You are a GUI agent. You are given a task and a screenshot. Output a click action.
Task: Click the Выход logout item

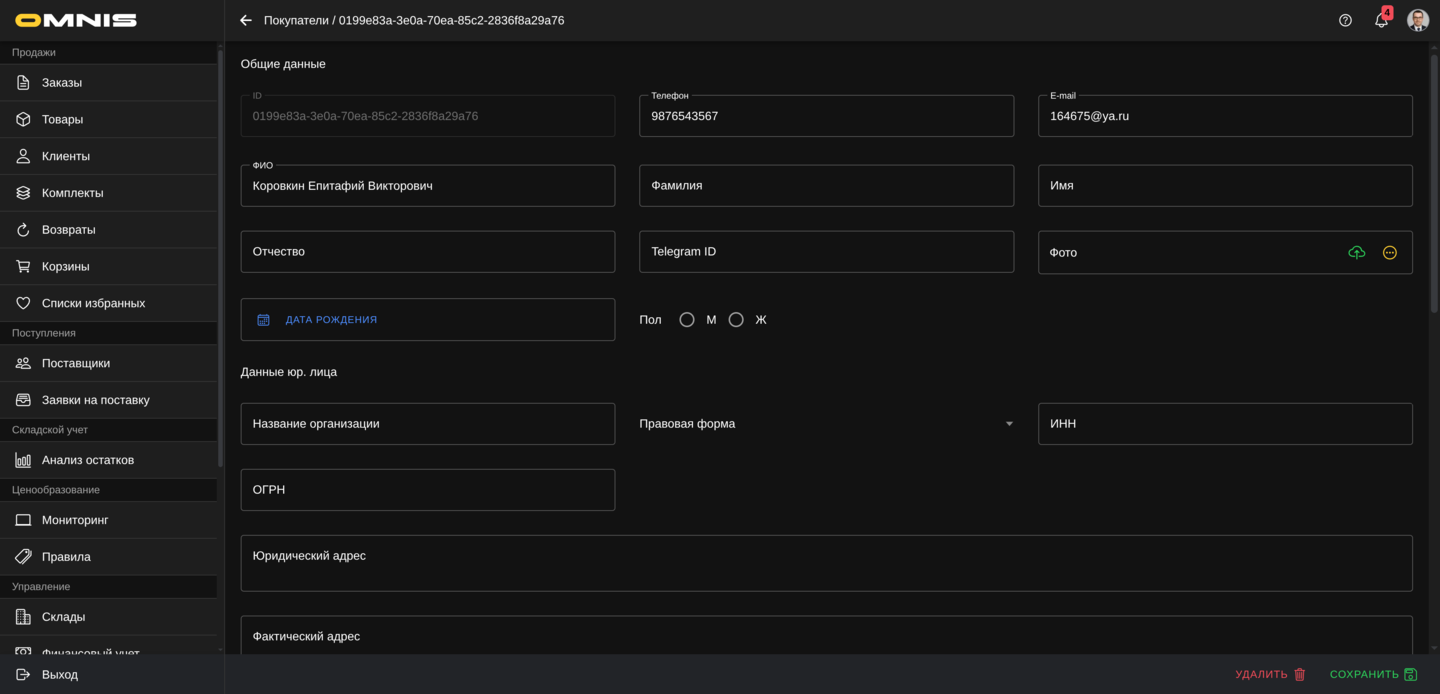[60, 675]
